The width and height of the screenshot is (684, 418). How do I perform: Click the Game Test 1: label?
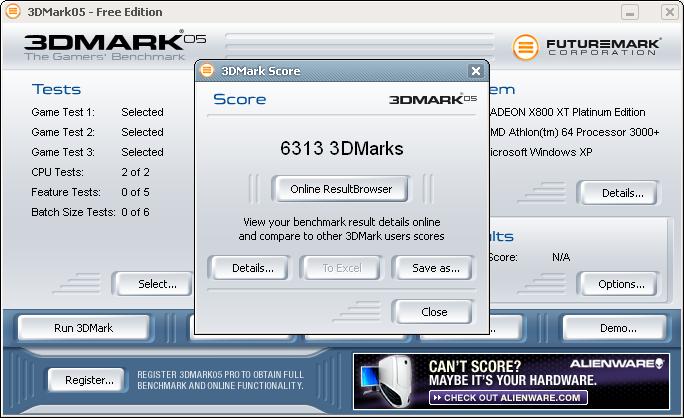tap(63, 112)
